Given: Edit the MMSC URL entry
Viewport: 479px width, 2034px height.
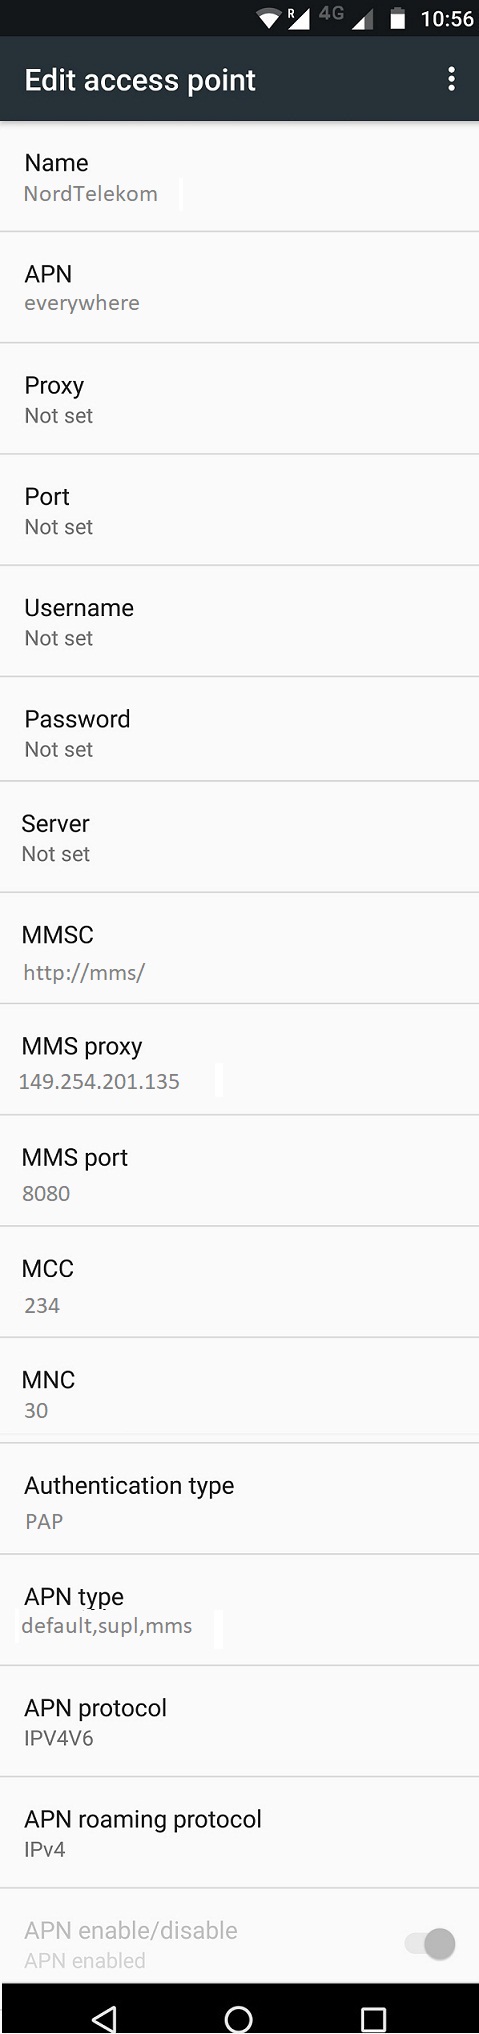Looking at the screenshot, I should tap(239, 948).
